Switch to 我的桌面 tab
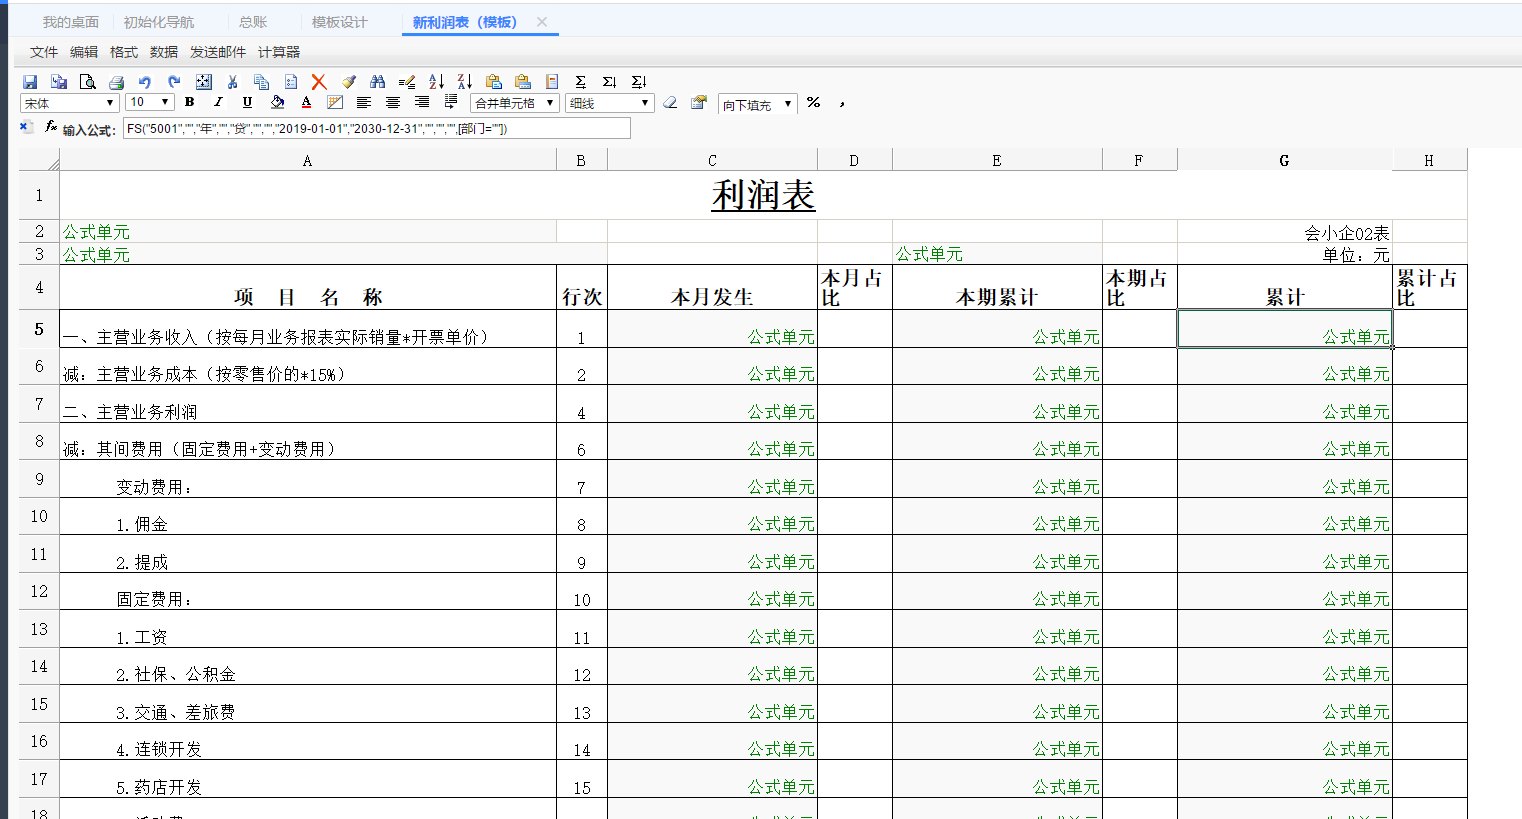The height and width of the screenshot is (819, 1522). [71, 22]
